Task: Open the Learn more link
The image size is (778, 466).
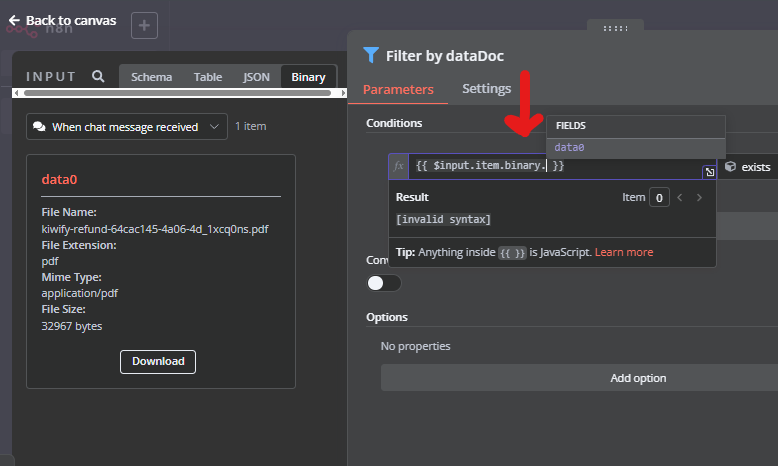Action: click(624, 252)
